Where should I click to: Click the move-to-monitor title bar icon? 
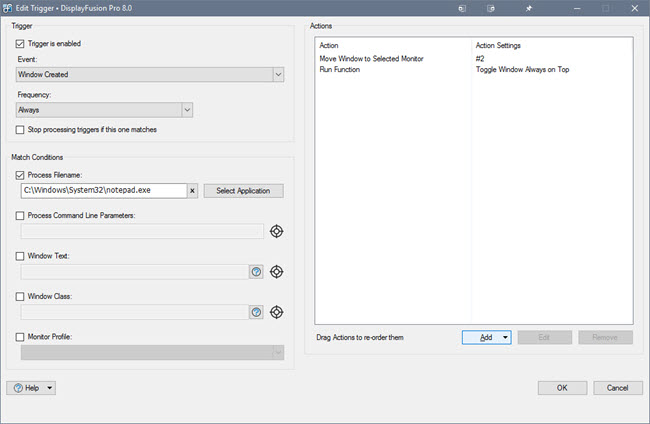(462, 8)
